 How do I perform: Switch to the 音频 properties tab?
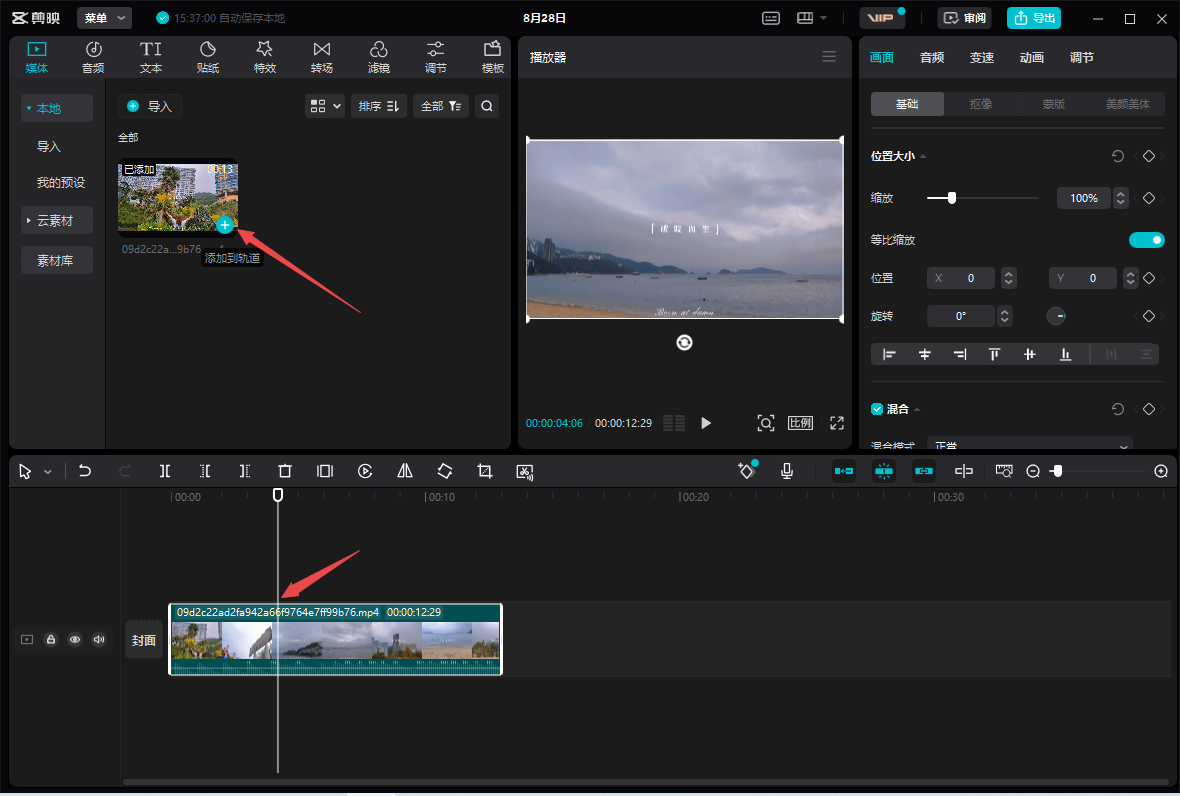coord(931,58)
